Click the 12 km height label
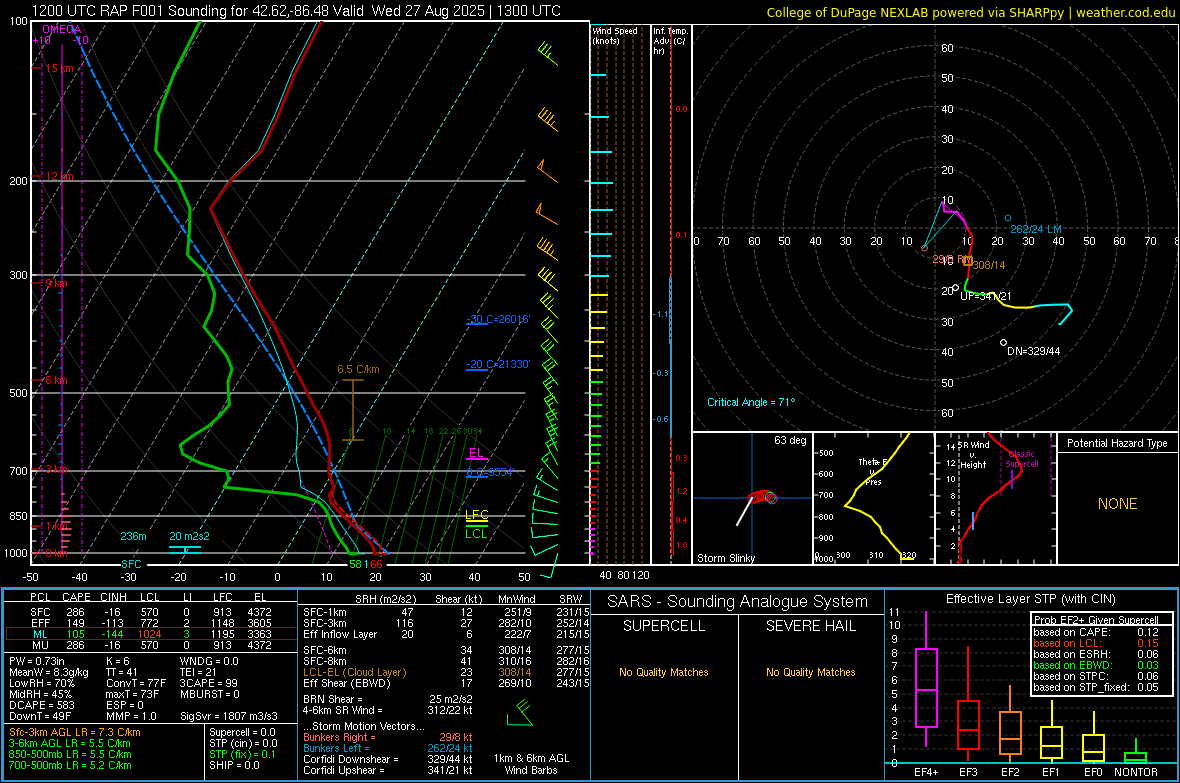 [59, 176]
